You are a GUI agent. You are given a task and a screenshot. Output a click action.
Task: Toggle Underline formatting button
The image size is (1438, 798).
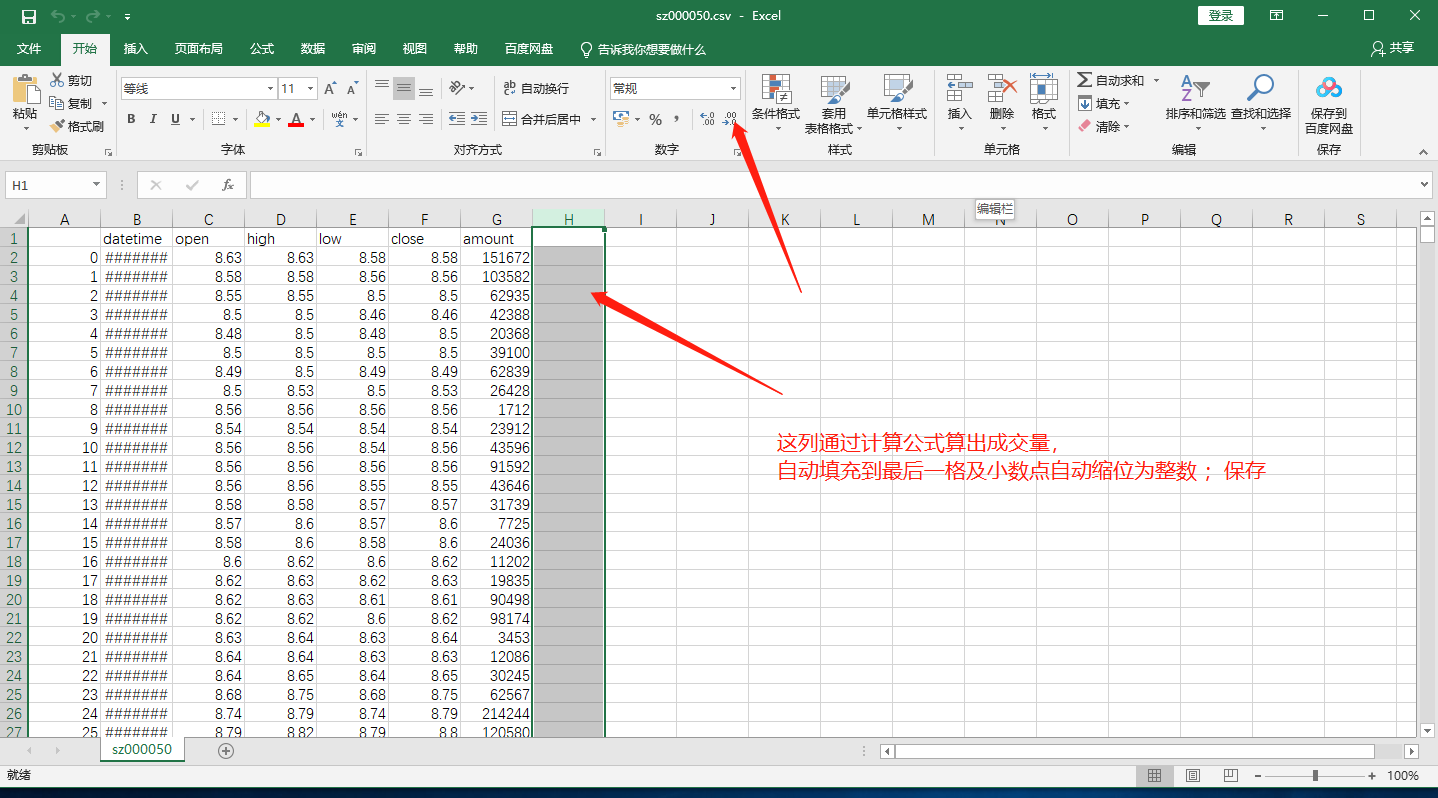click(x=176, y=119)
